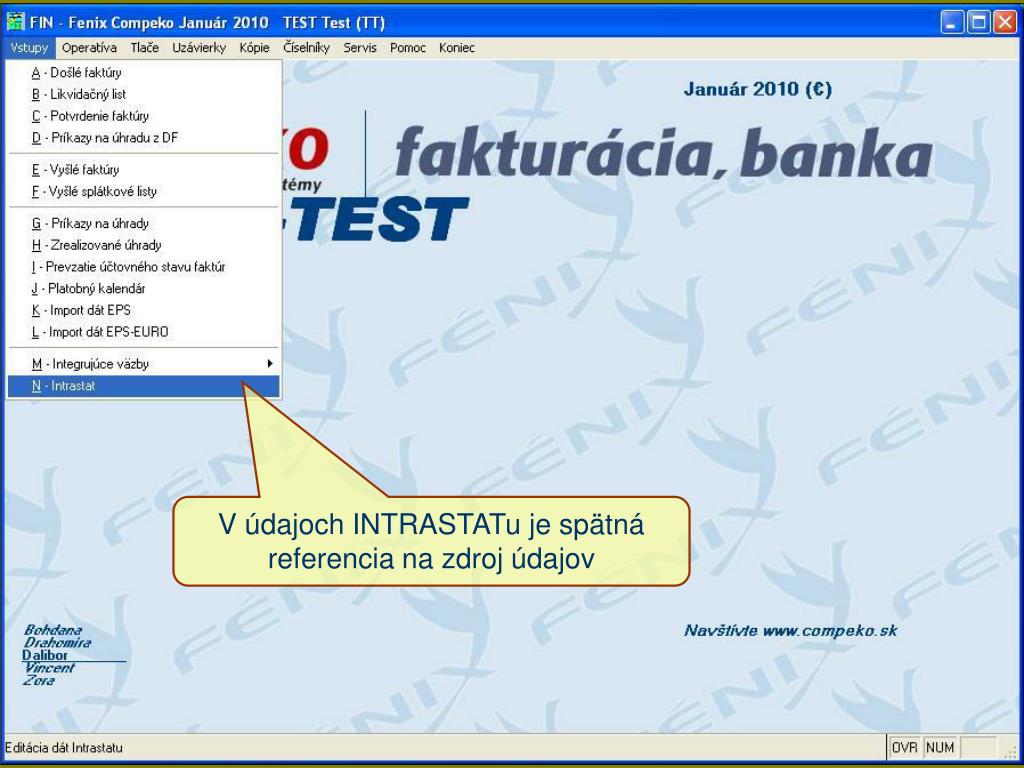Open J - Platobný kalendár
Image resolution: width=1024 pixels, height=768 pixels.
click(144, 288)
